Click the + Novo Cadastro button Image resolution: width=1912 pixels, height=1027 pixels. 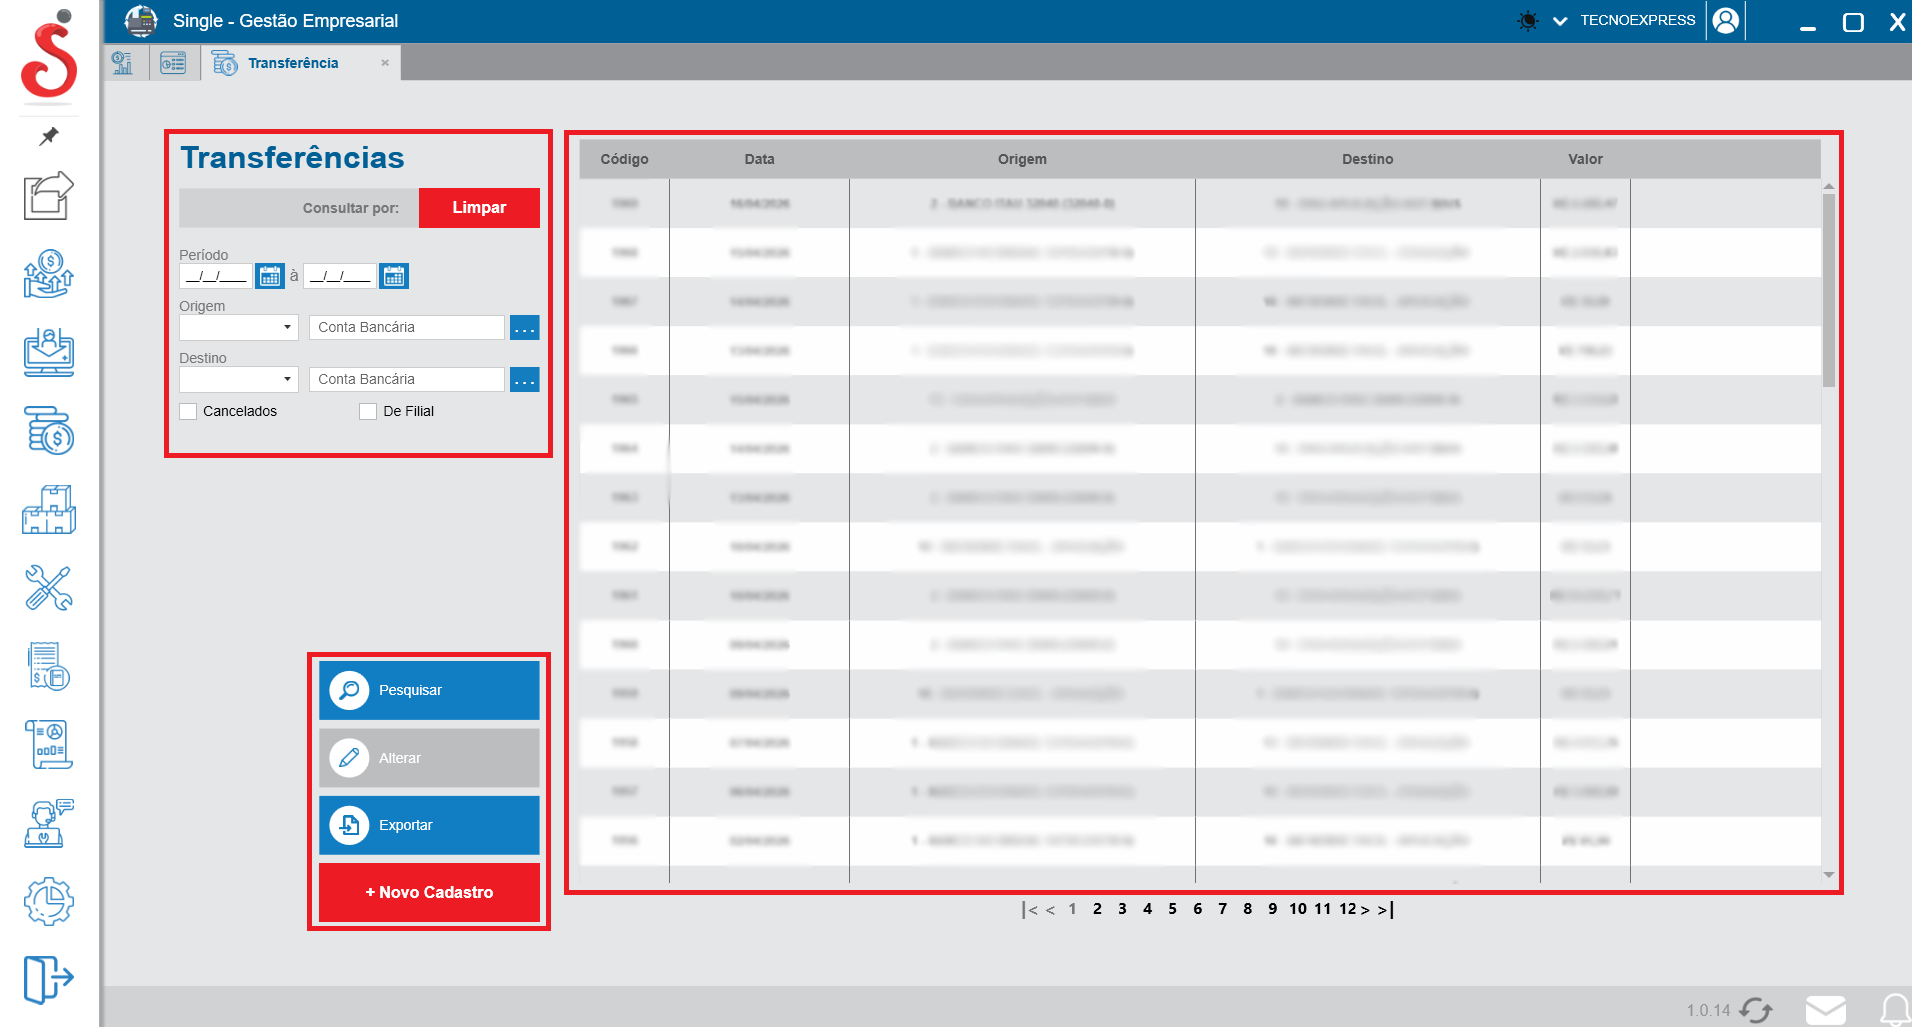pos(429,892)
